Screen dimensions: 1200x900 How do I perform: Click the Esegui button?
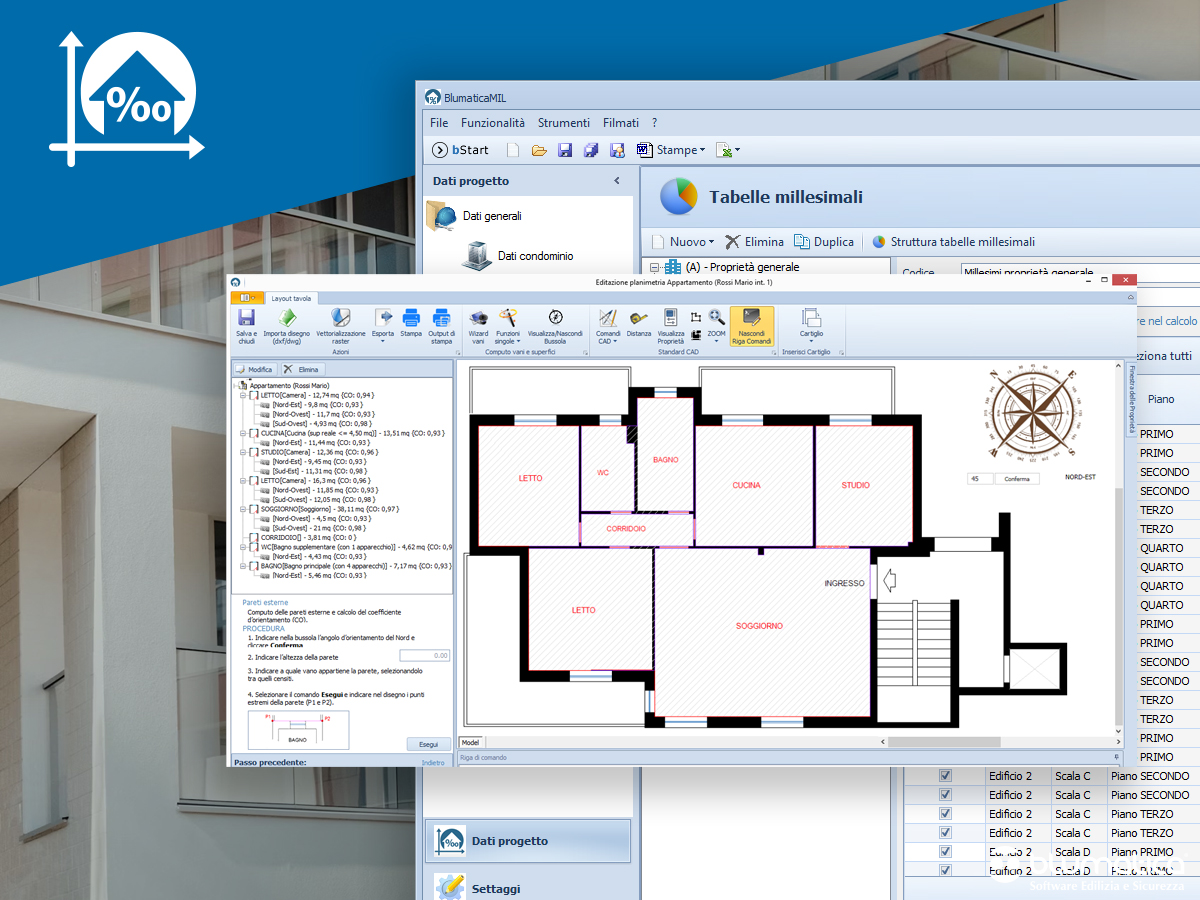[428, 744]
